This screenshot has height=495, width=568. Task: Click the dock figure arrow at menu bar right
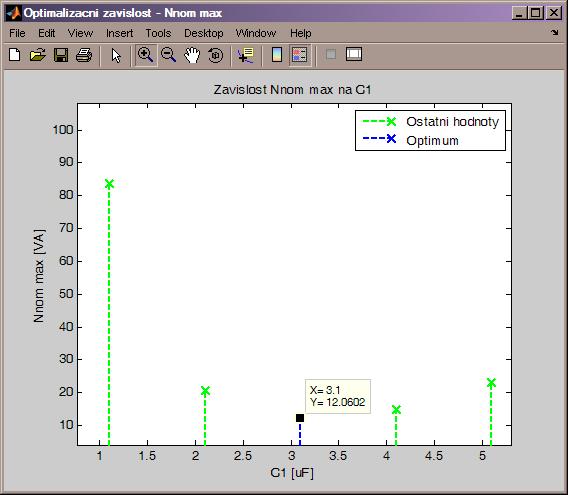[555, 32]
